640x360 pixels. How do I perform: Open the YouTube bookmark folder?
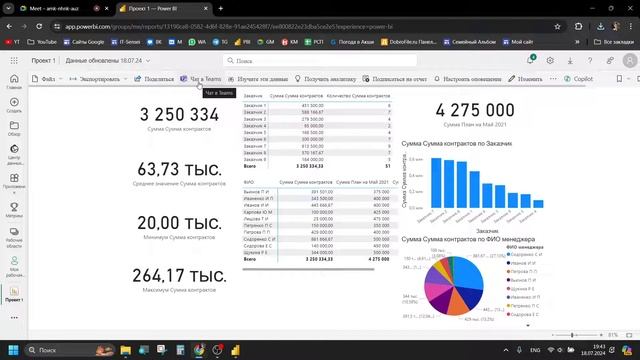click(x=42, y=42)
